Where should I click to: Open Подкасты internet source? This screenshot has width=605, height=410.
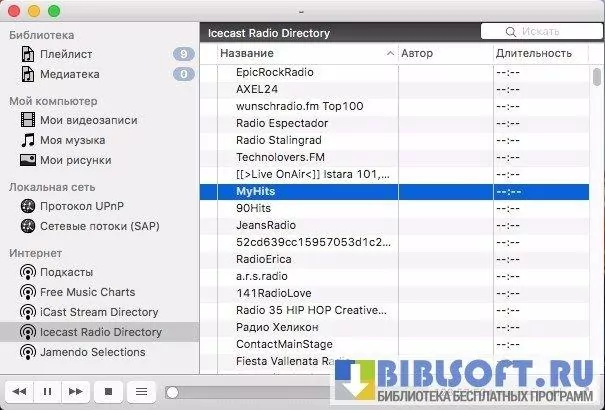coord(66,272)
